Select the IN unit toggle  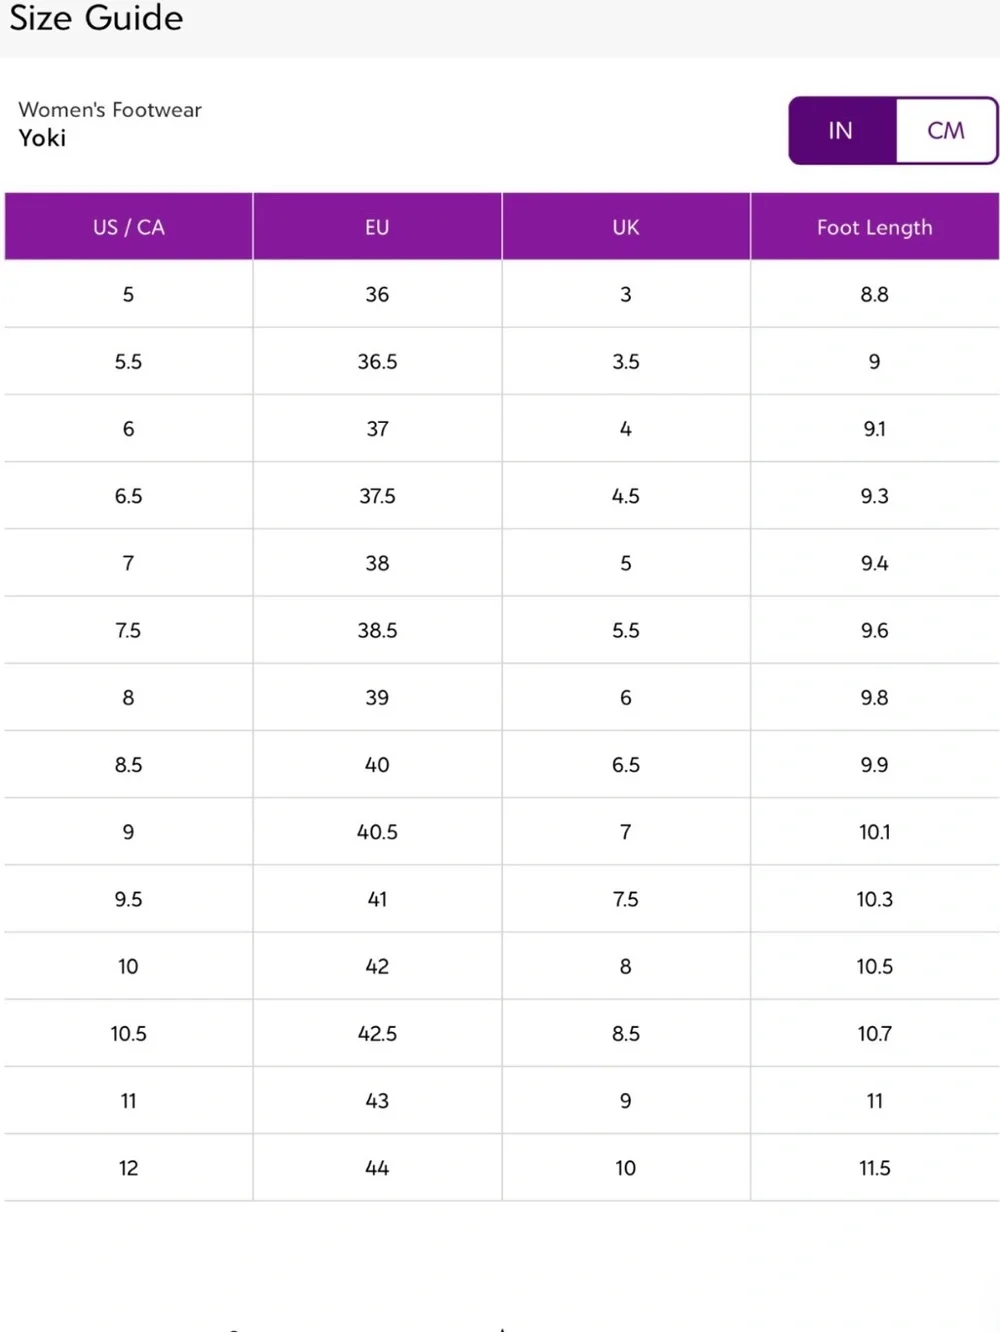tap(842, 130)
